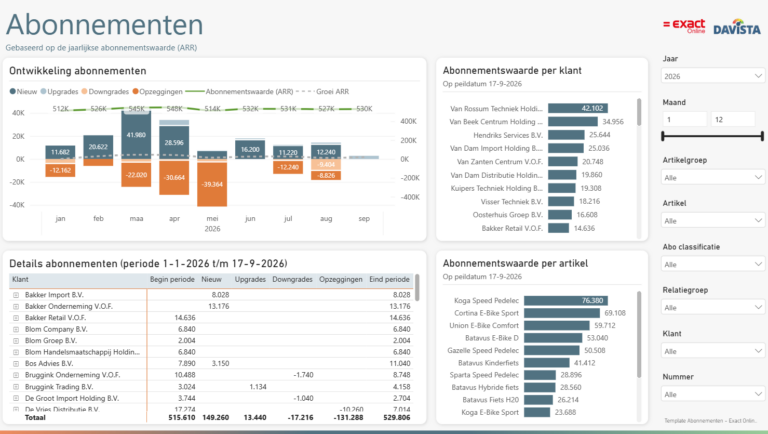This screenshot has height=434, width=768.
Task: Click the Maand end value field
Action: [x=733, y=119]
